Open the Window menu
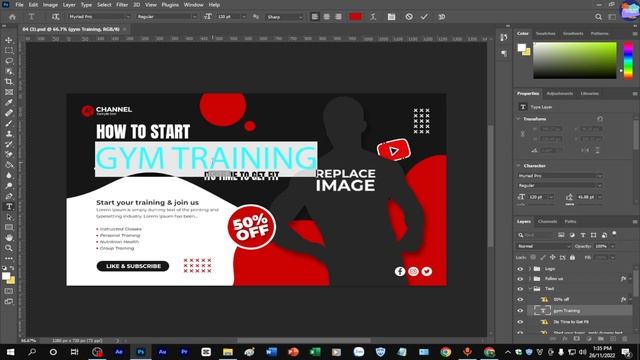 tap(193, 5)
